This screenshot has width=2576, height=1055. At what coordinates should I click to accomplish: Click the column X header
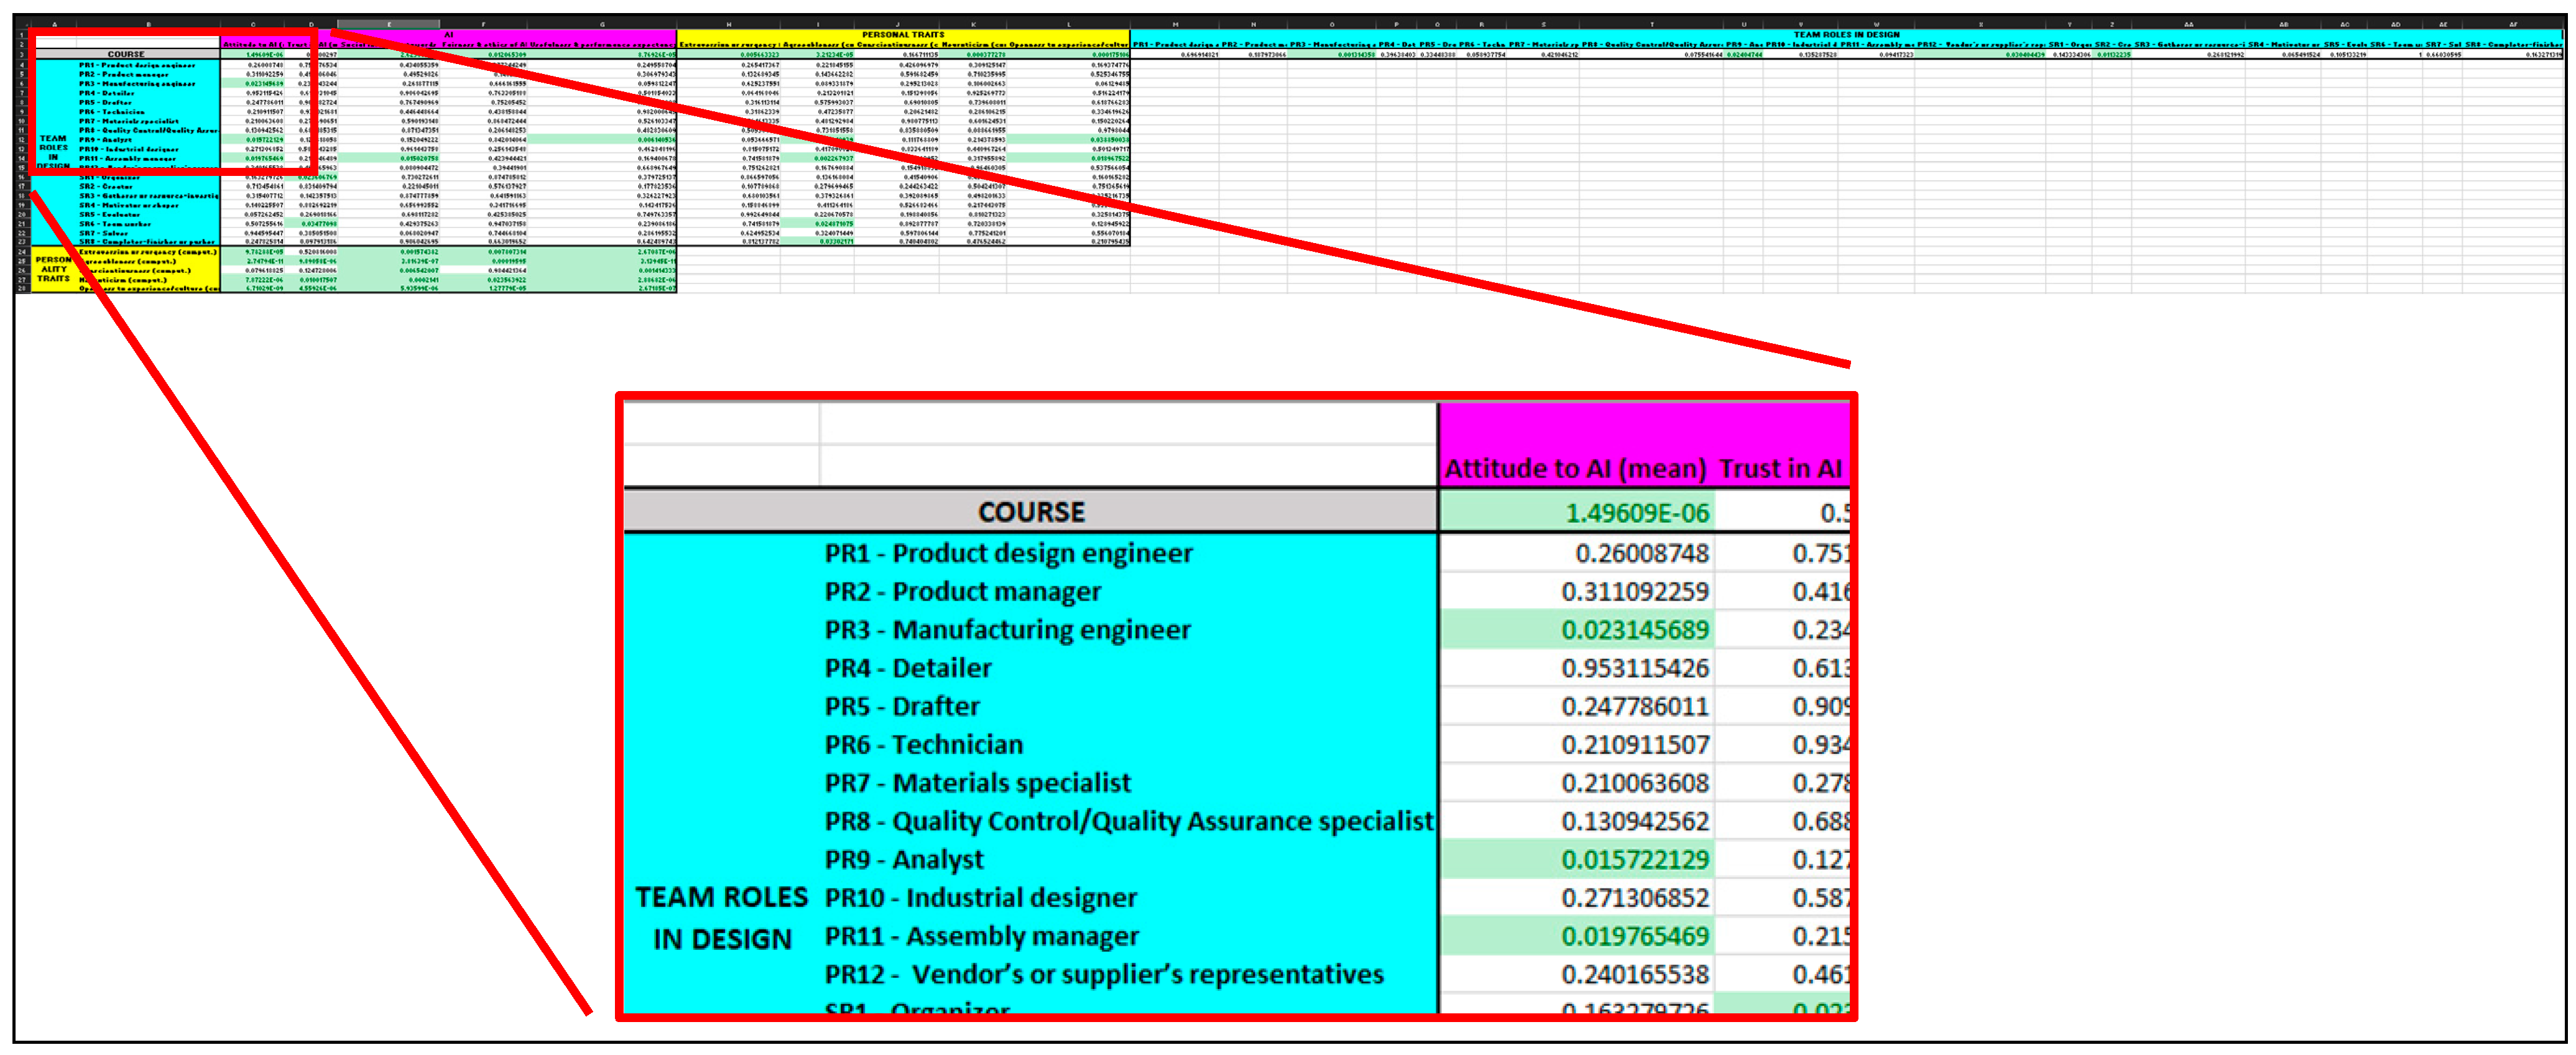(x=1980, y=23)
